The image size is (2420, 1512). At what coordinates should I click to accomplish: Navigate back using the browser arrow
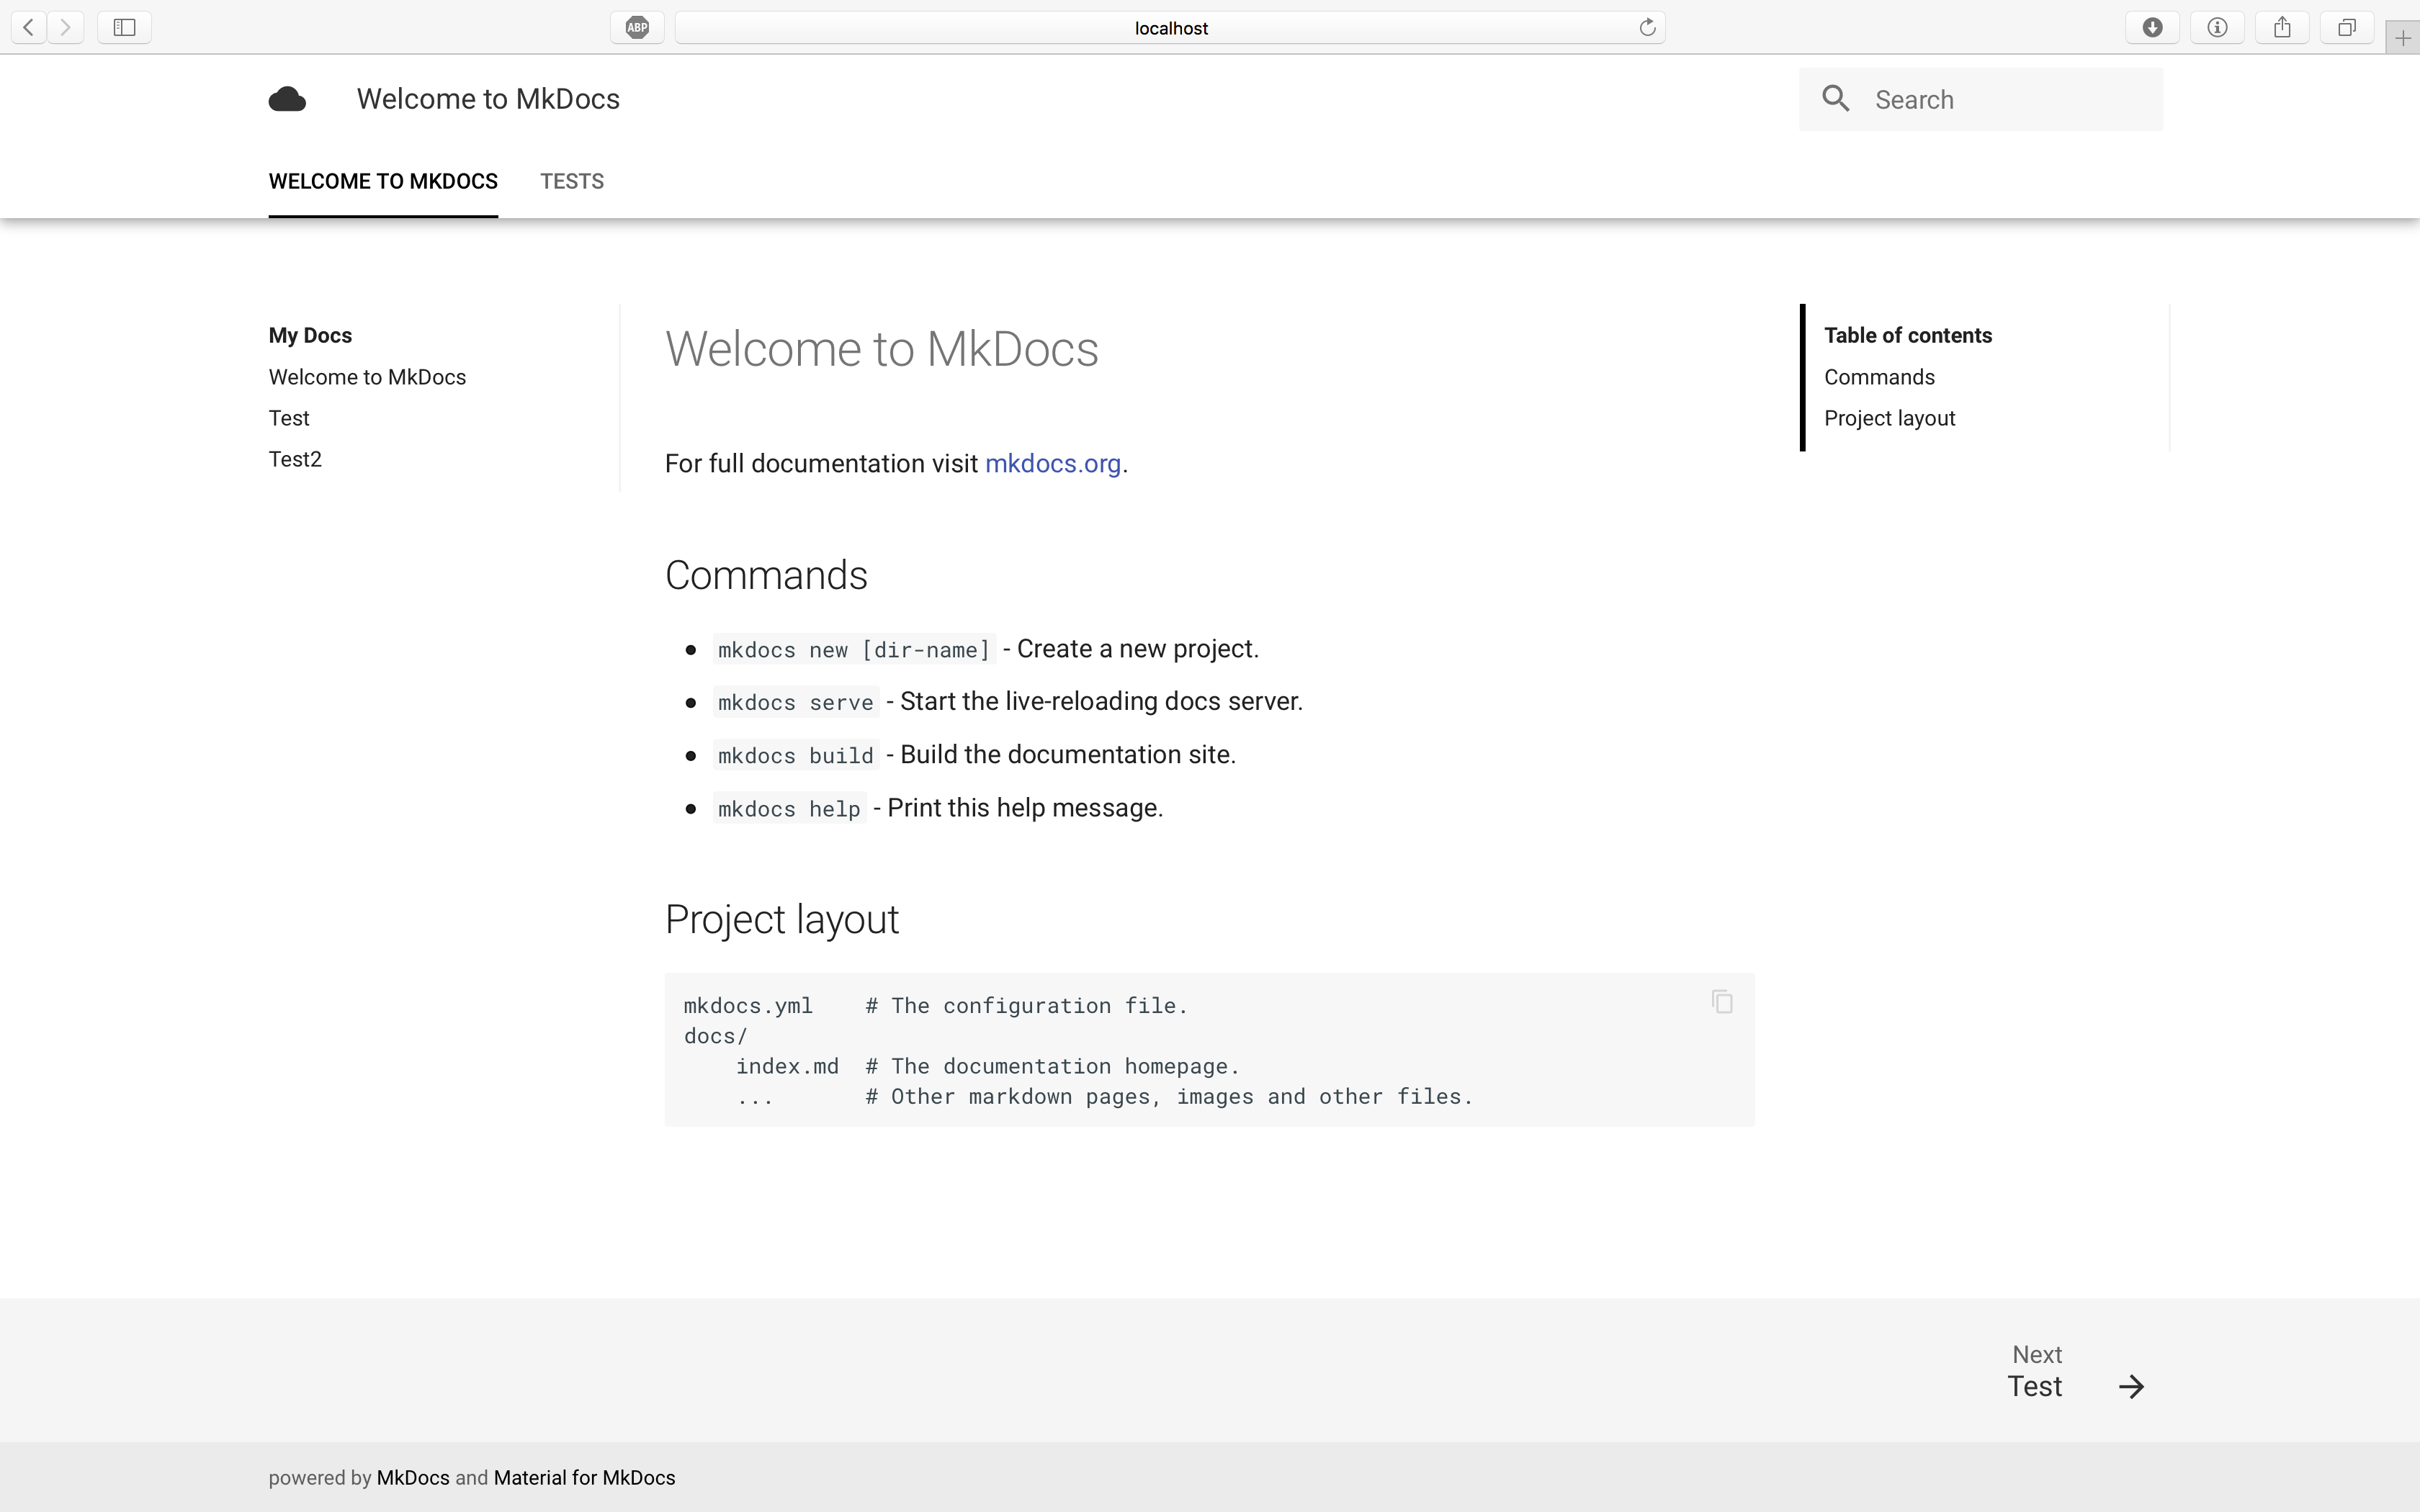26,27
